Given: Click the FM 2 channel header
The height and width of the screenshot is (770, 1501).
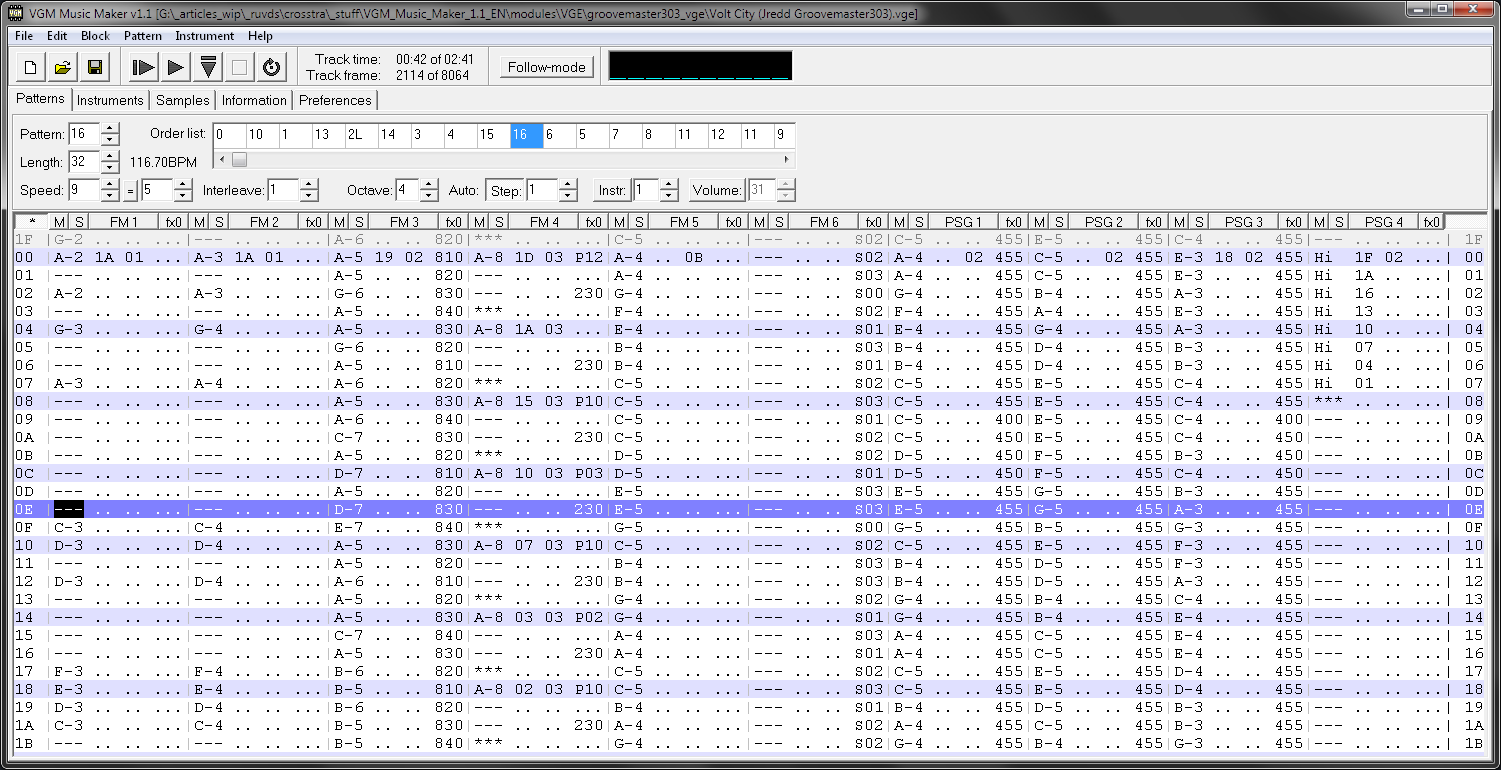Looking at the screenshot, I should [x=265, y=221].
